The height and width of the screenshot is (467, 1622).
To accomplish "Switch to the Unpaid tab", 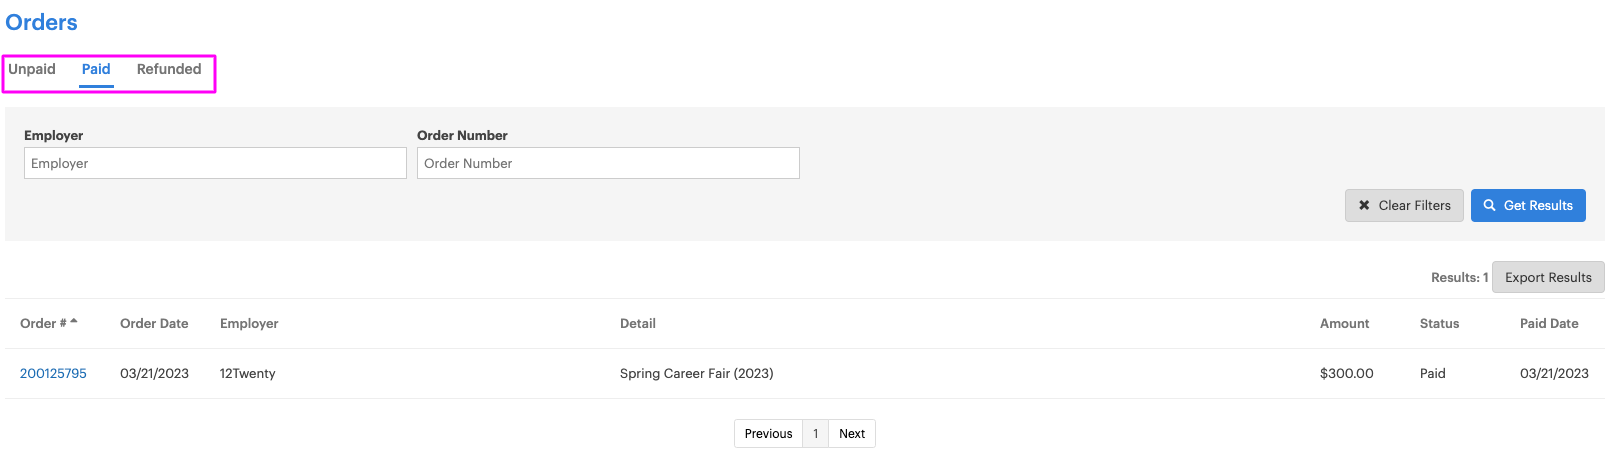I will (32, 69).
